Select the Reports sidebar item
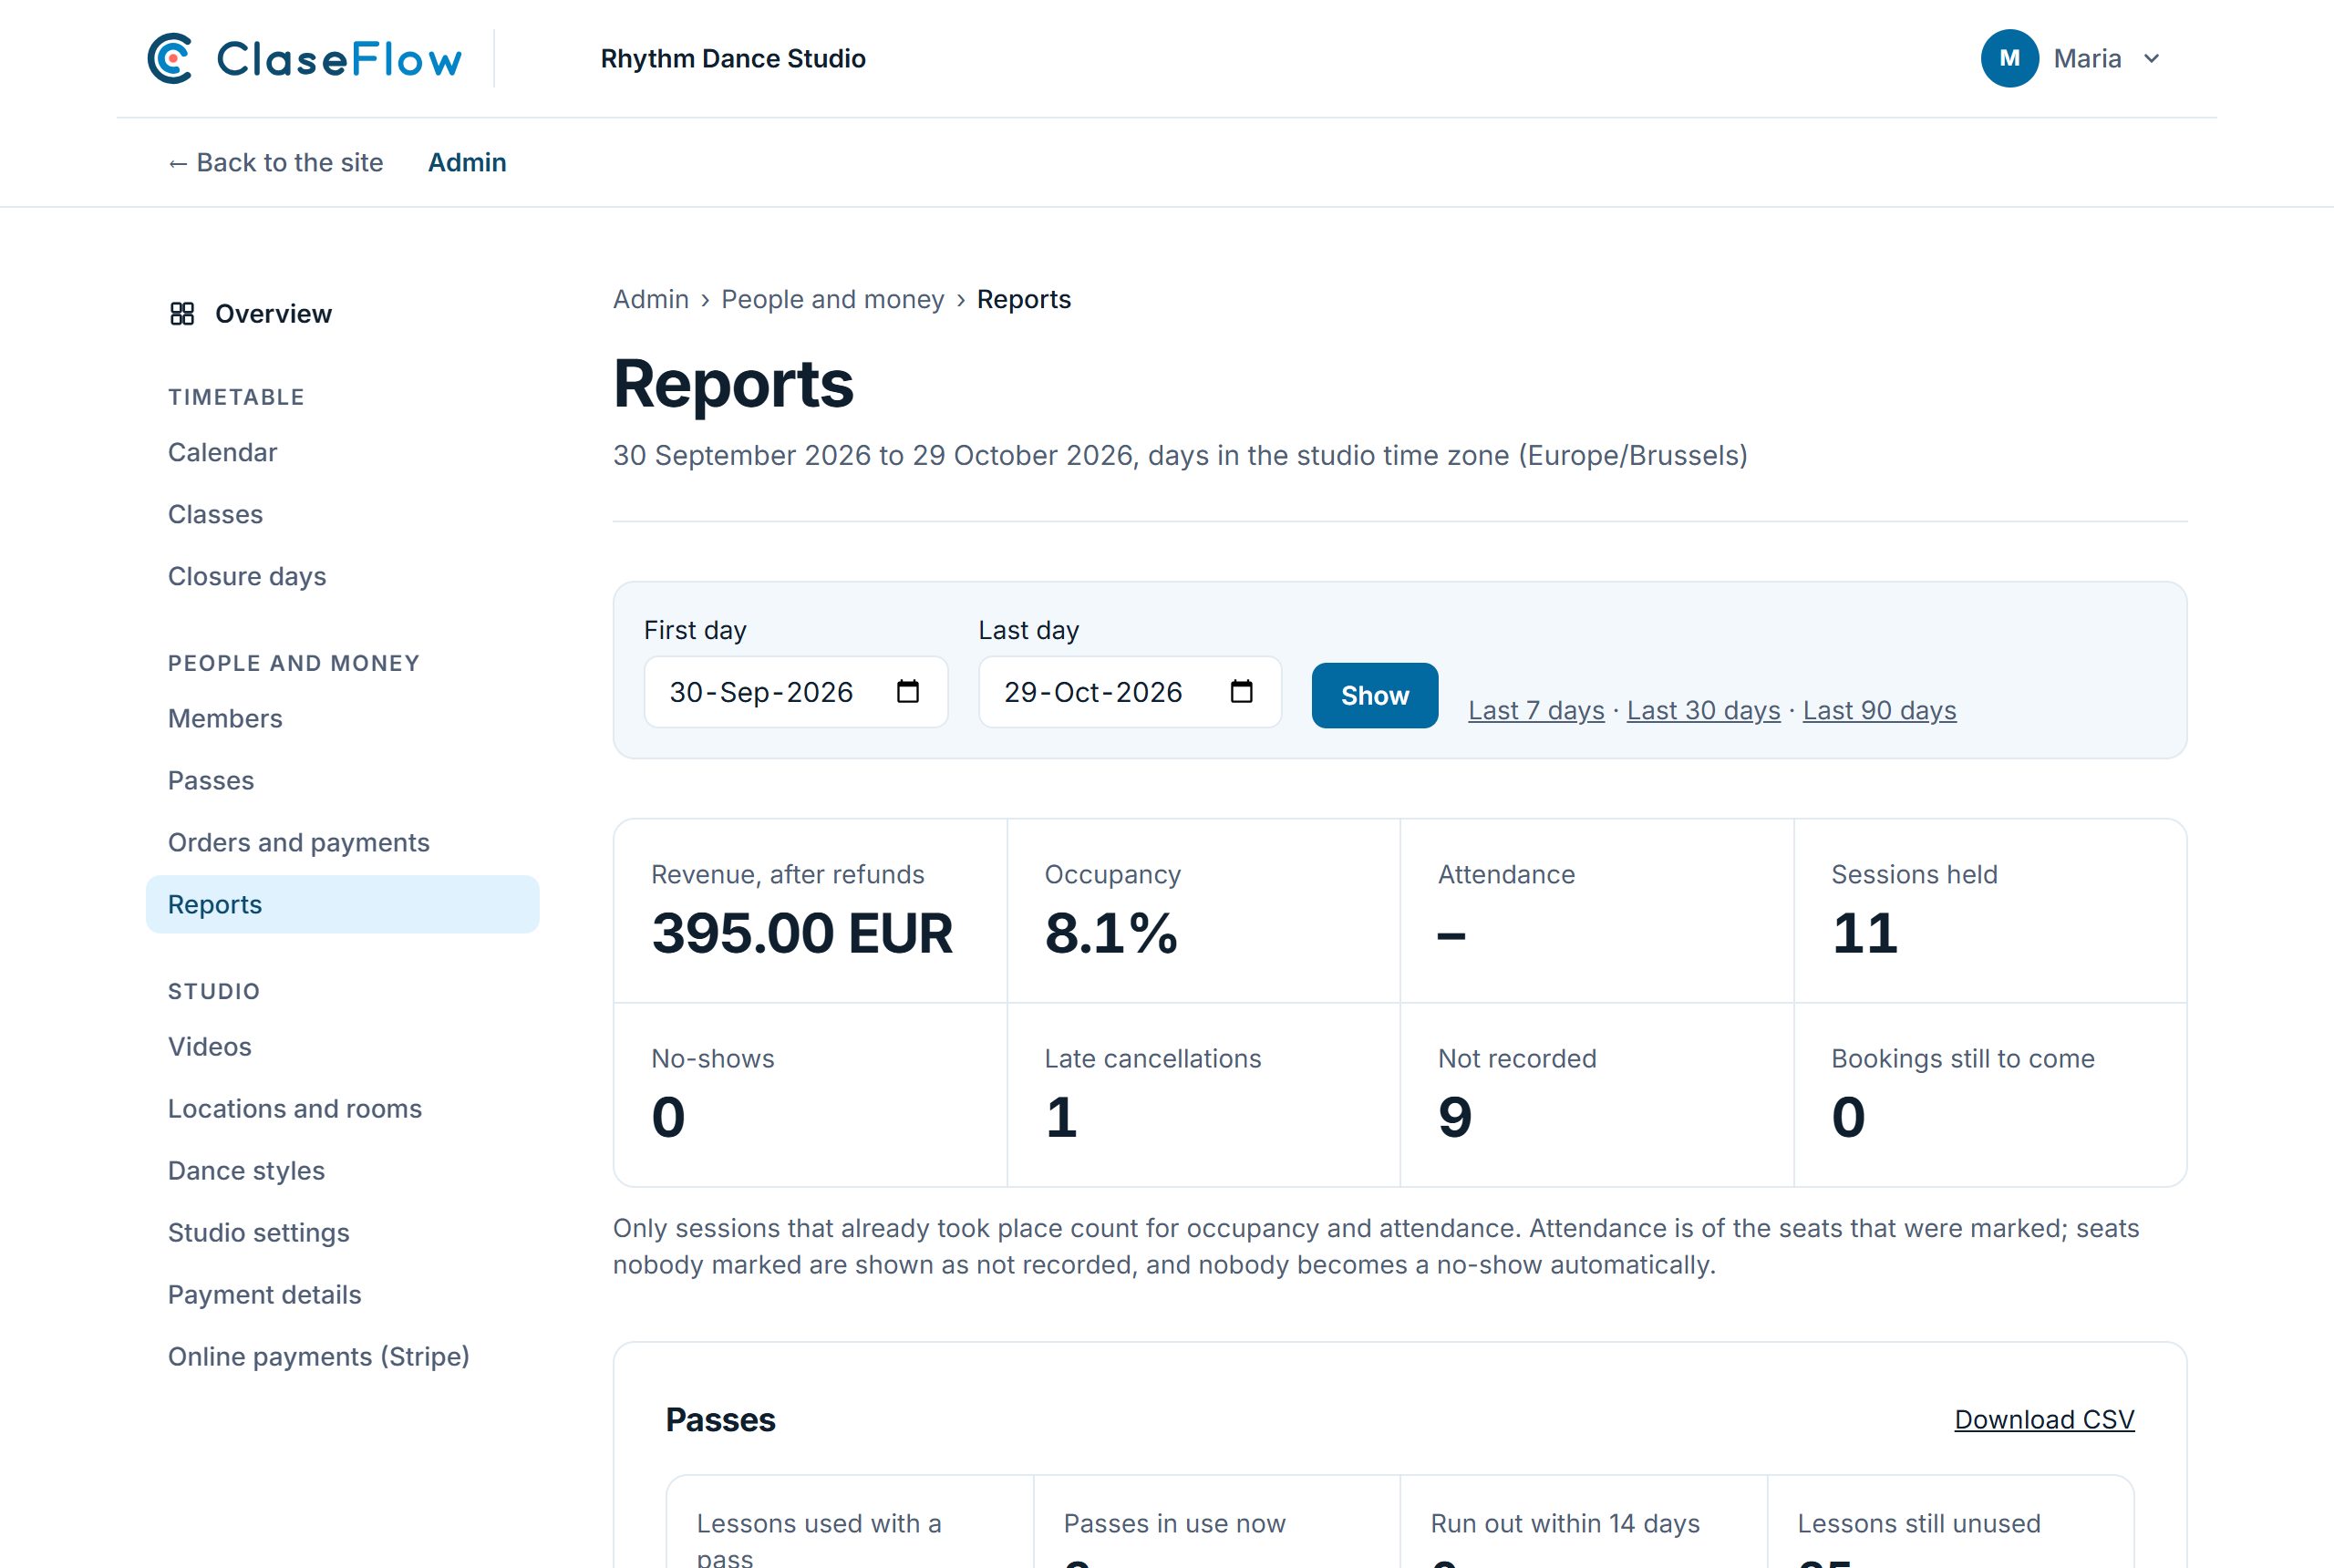 pos(342,904)
